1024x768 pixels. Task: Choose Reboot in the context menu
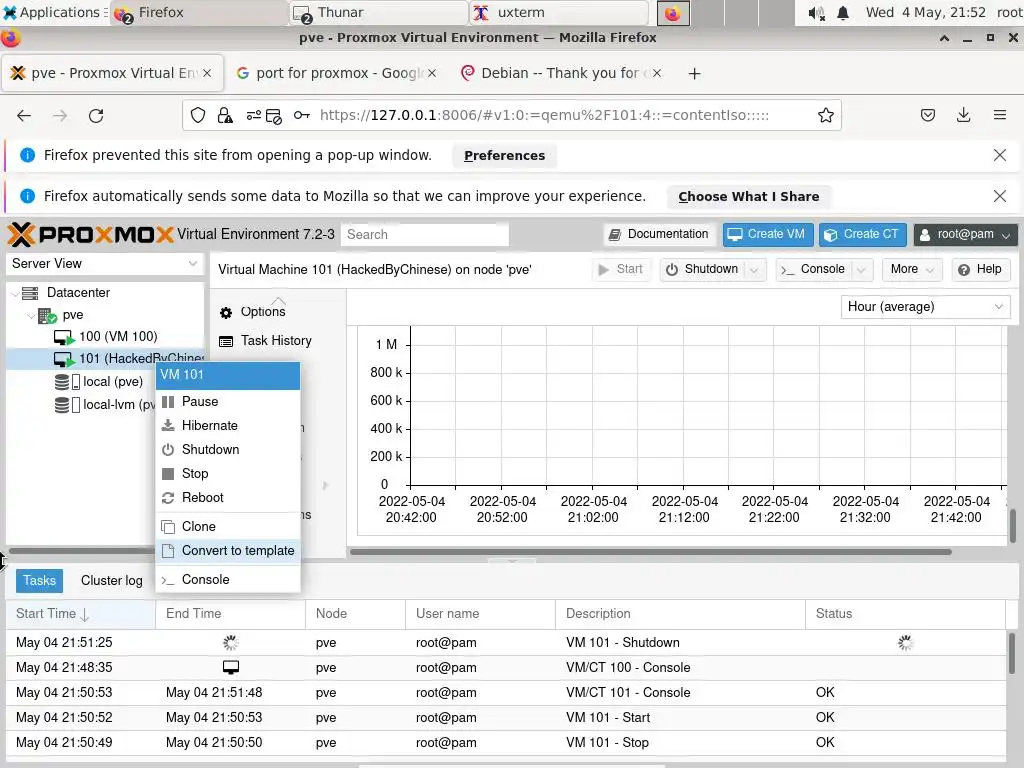pyautogui.click(x=228, y=498)
